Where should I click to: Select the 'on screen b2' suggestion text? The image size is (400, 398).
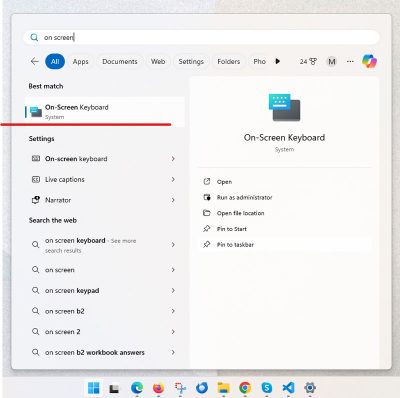[x=65, y=311]
